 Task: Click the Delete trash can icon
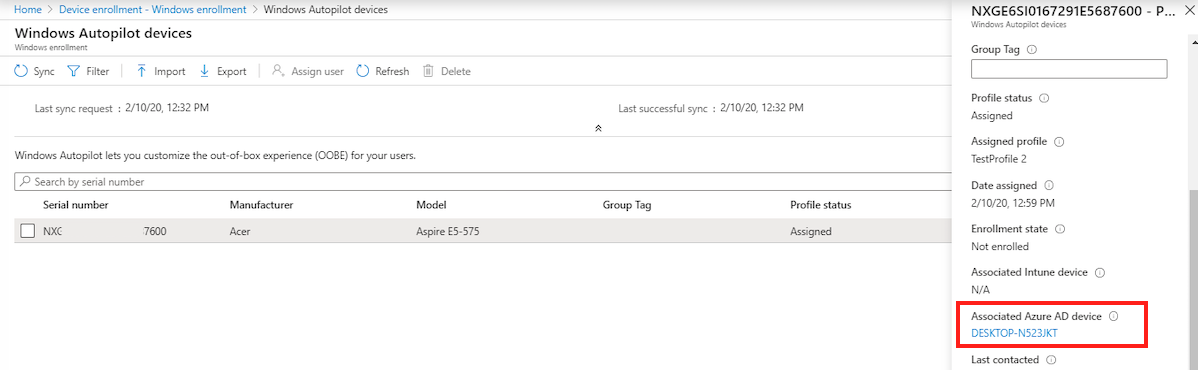(x=429, y=71)
